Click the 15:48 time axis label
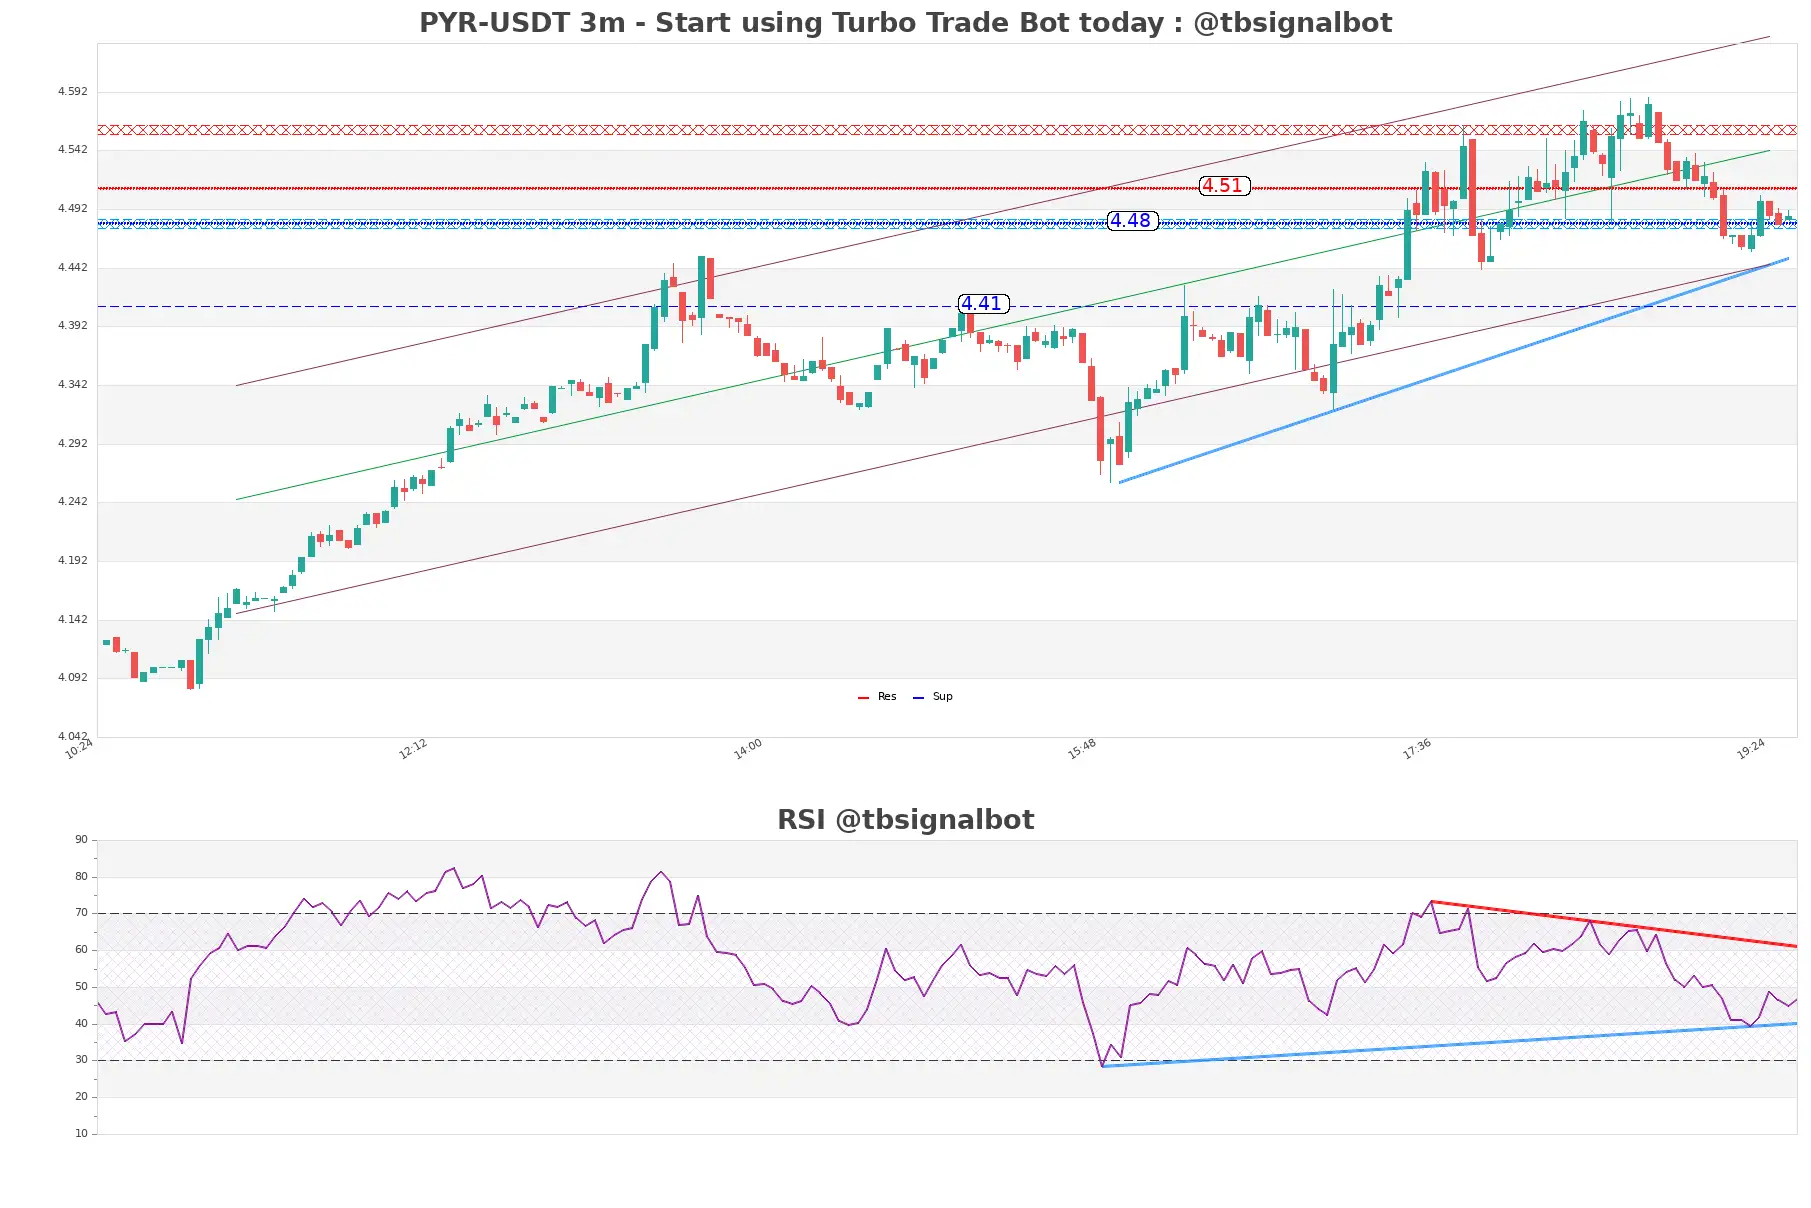The image size is (1811, 1208). coord(1082,749)
